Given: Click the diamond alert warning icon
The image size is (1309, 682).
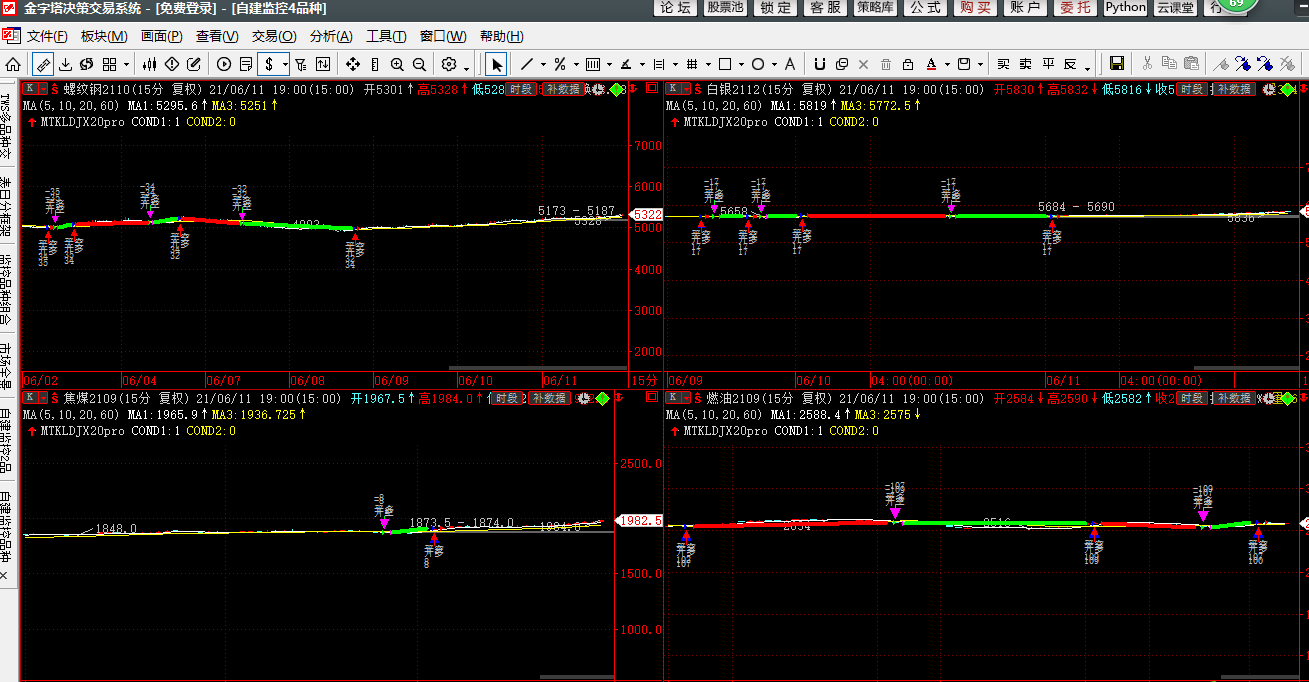Looking at the screenshot, I should tap(172, 64).
